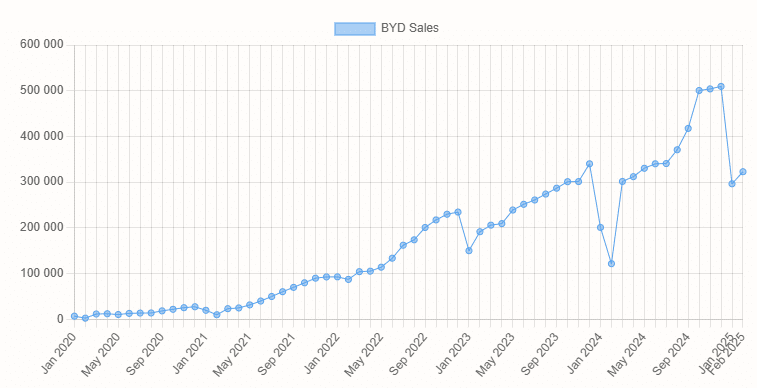The height and width of the screenshot is (388, 757).
Task: Click the Sep 2024 point near 417 000
Action: pyautogui.click(x=688, y=128)
